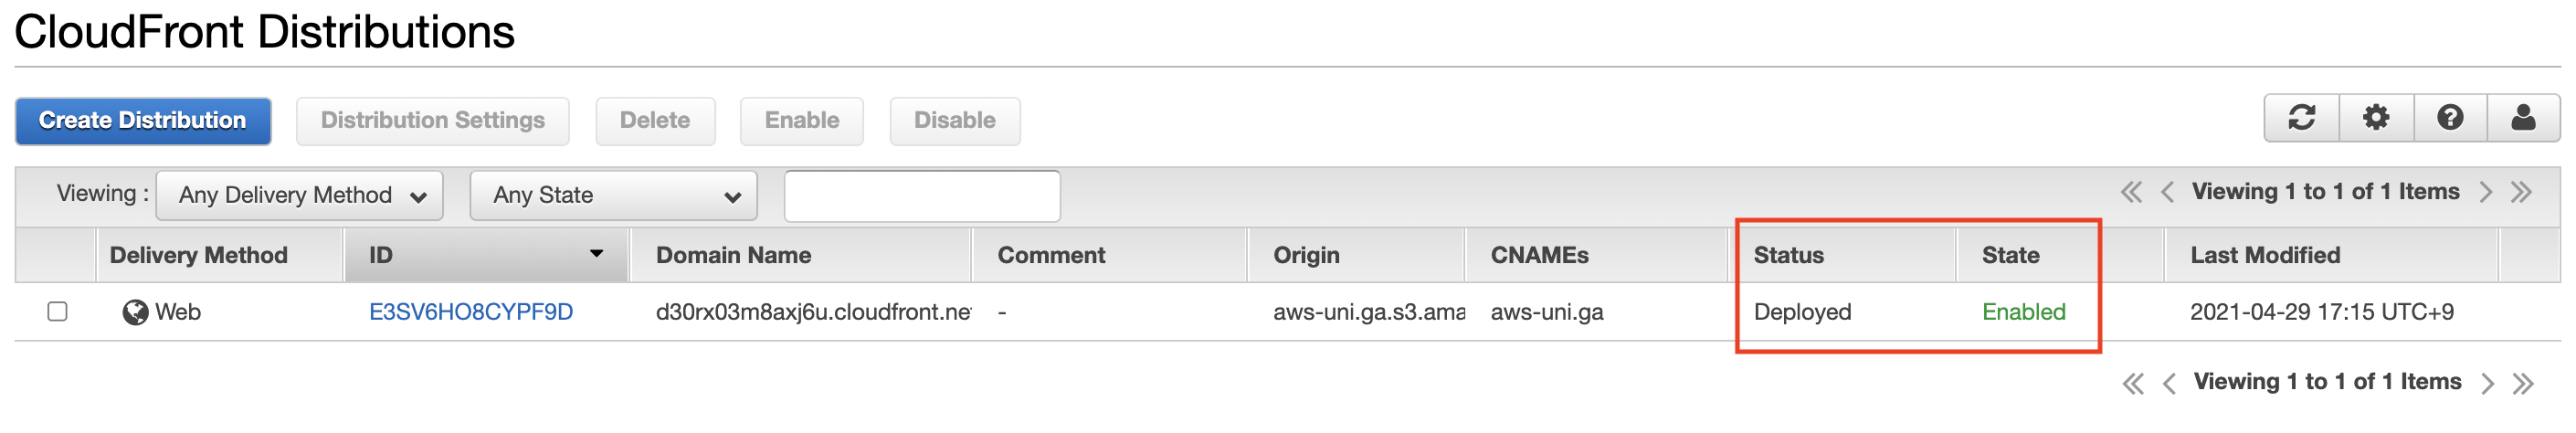Screen dimensions: 2576x433
Task: Expand the Any State dropdown
Action: 613,195
